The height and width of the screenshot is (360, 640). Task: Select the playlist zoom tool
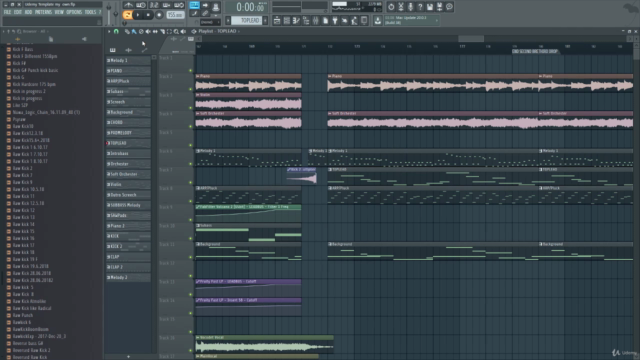click(176, 31)
